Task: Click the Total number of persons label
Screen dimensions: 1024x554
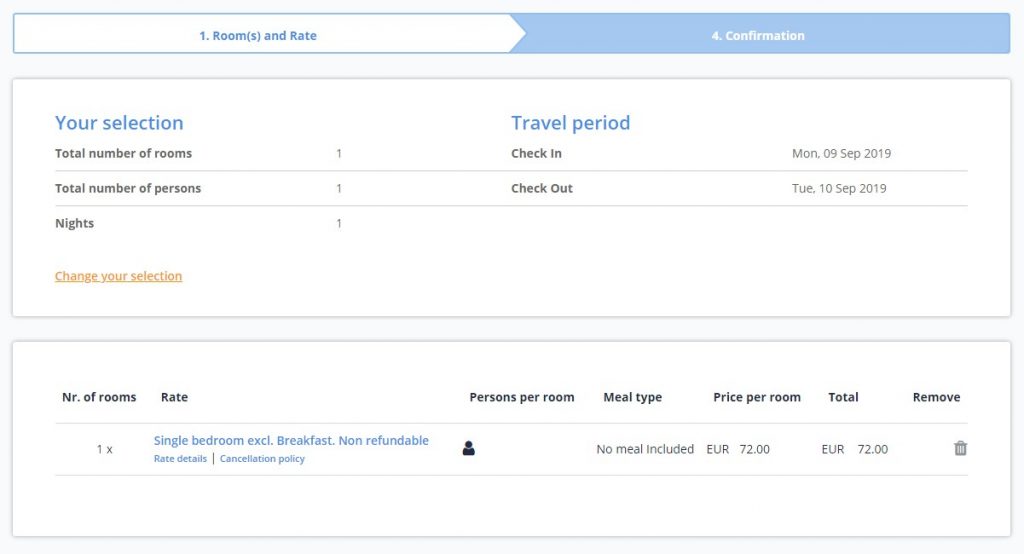Action: pos(128,188)
